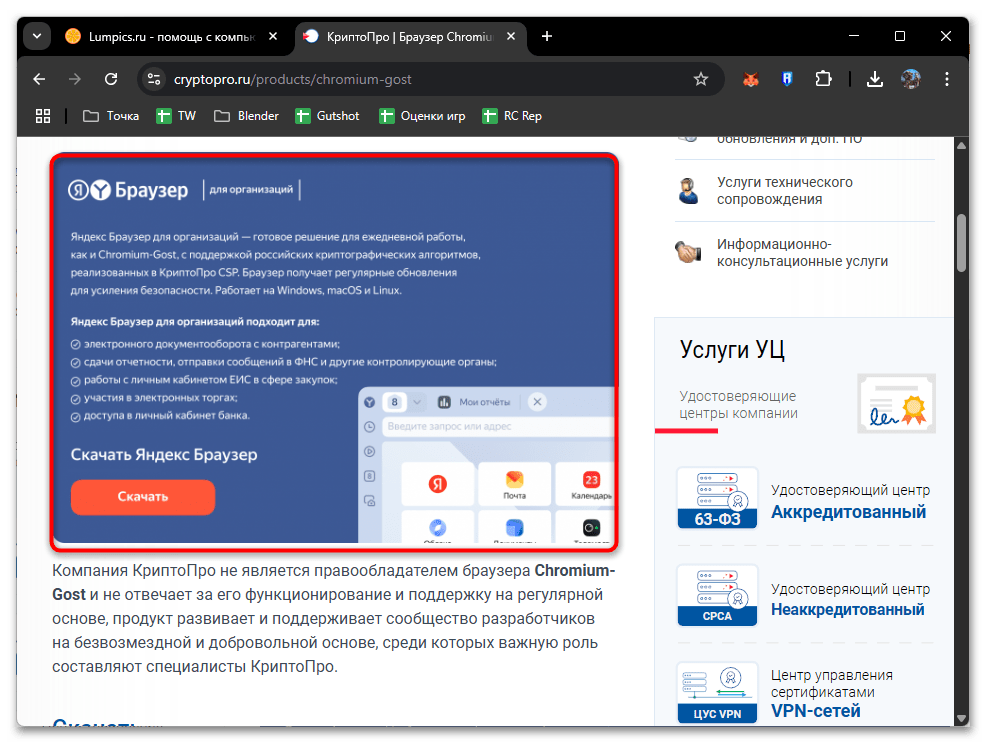Image resolution: width=986 pixels, height=743 pixels.
Task: Open Неаккредитованный certification center link
Action: (848, 610)
